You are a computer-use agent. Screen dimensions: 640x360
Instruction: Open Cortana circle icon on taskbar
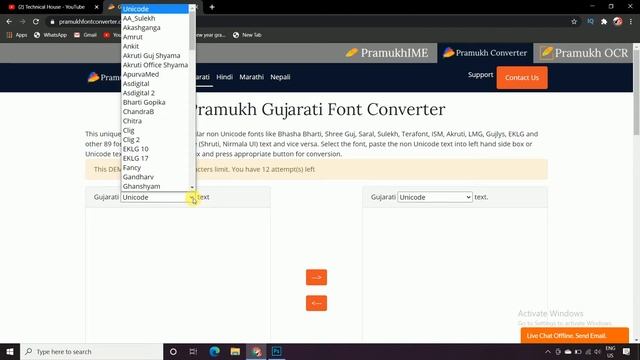pyautogui.click(x=173, y=351)
